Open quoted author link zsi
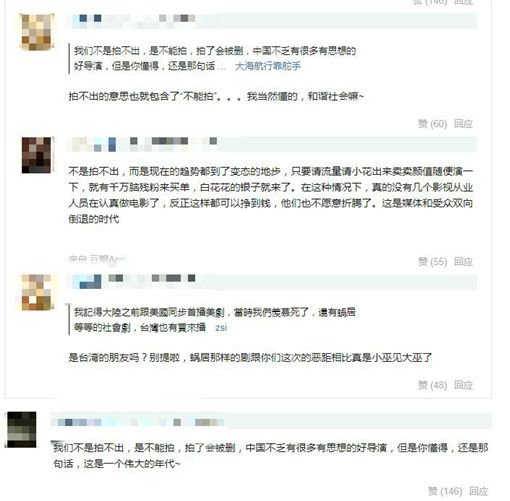 [x=221, y=328]
